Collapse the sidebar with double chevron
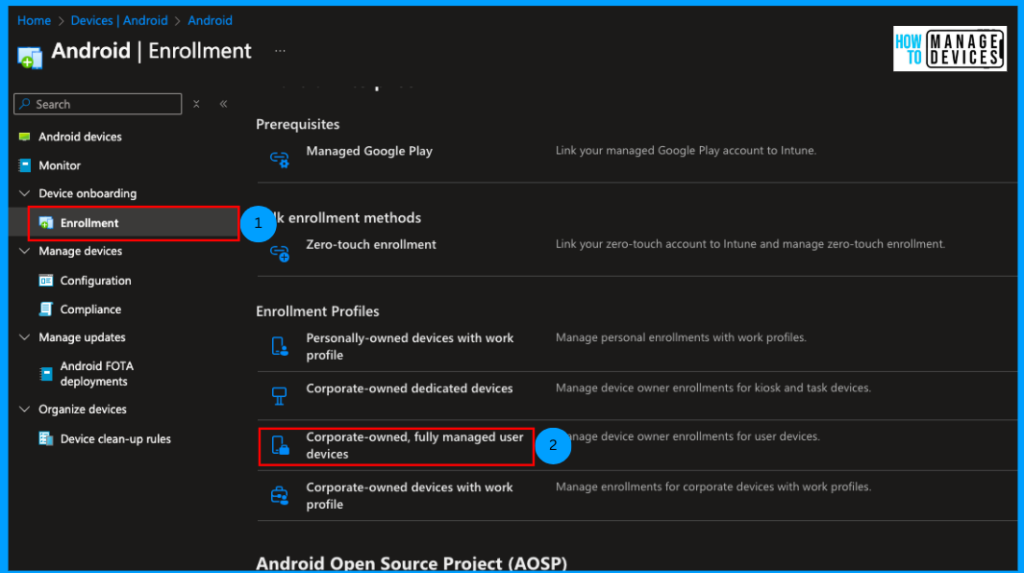Screen dimensions: 1024x573 click(x=223, y=104)
